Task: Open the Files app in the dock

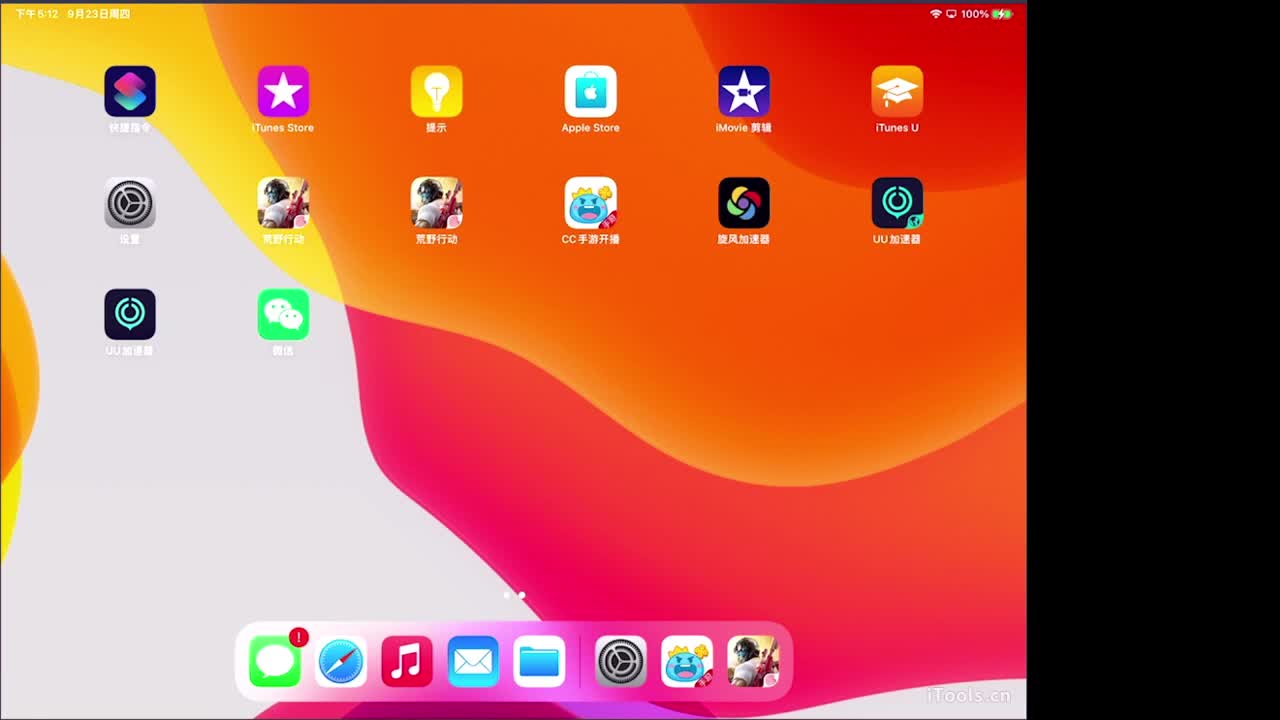Action: [x=539, y=662]
